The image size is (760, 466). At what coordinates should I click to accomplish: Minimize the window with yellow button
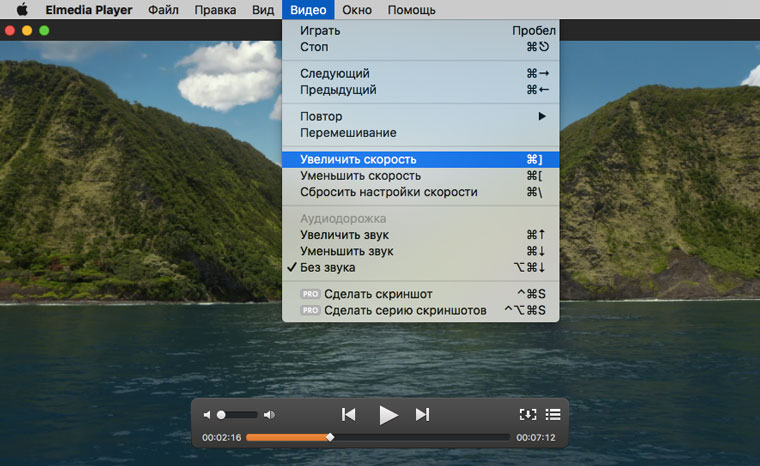[x=27, y=31]
